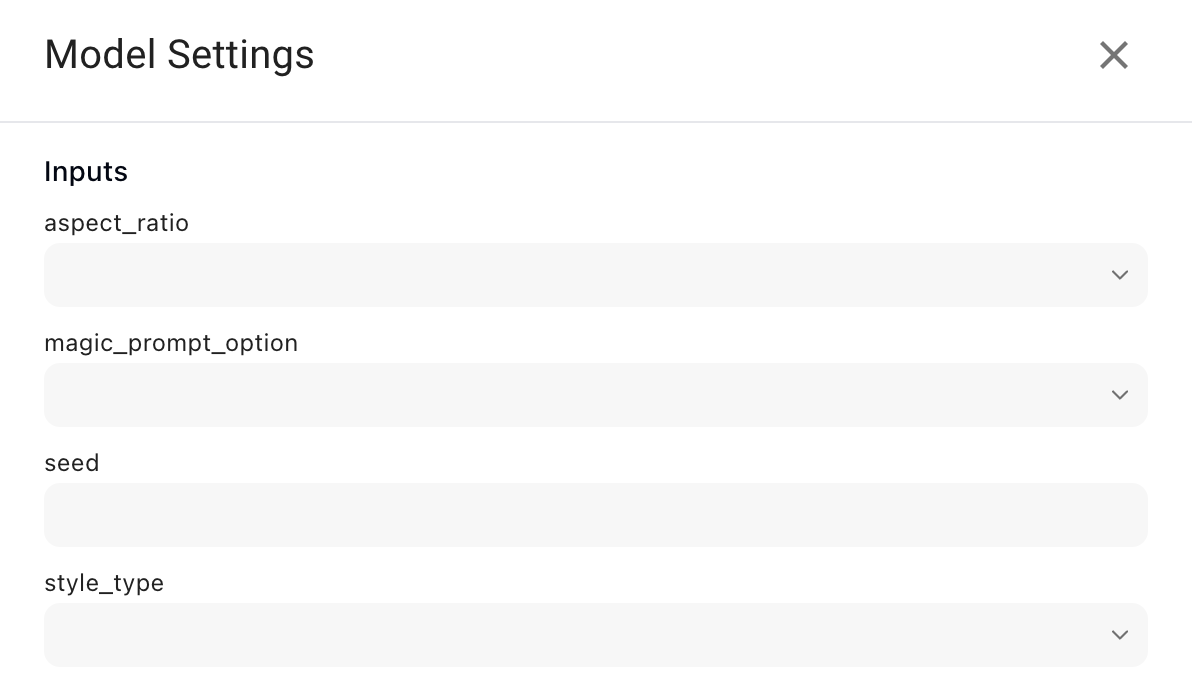The height and width of the screenshot is (684, 1192).
Task: Click the Model Settings title
Action: pos(179,55)
